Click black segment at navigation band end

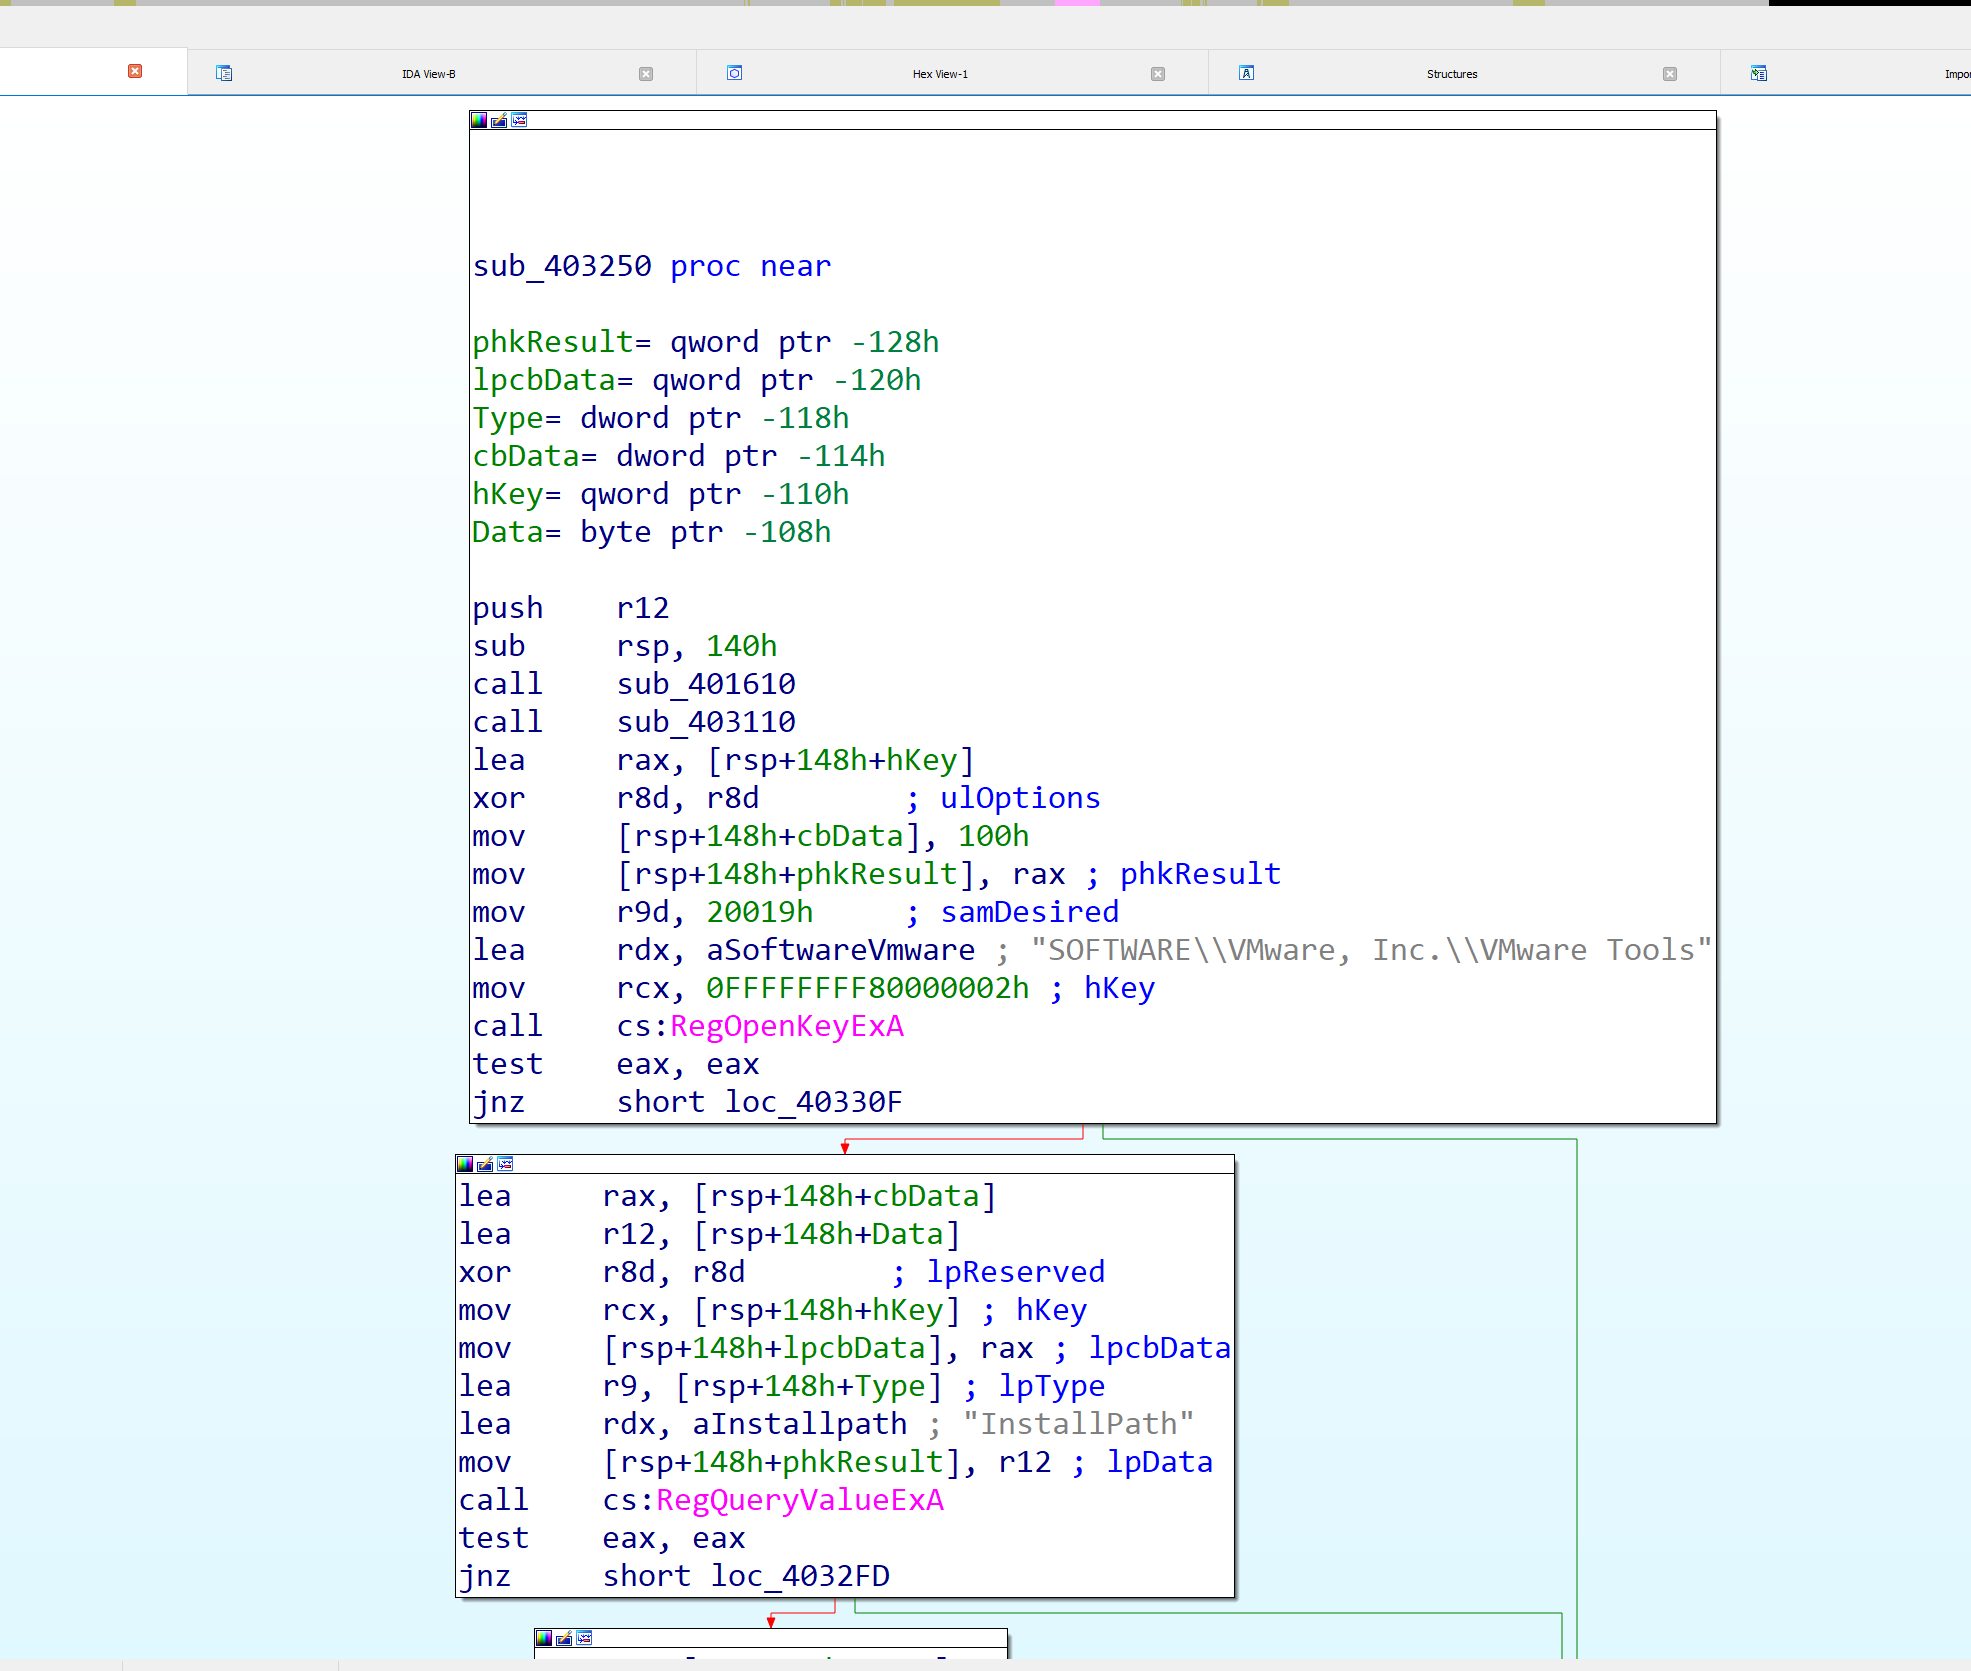pyautogui.click(x=1870, y=3)
